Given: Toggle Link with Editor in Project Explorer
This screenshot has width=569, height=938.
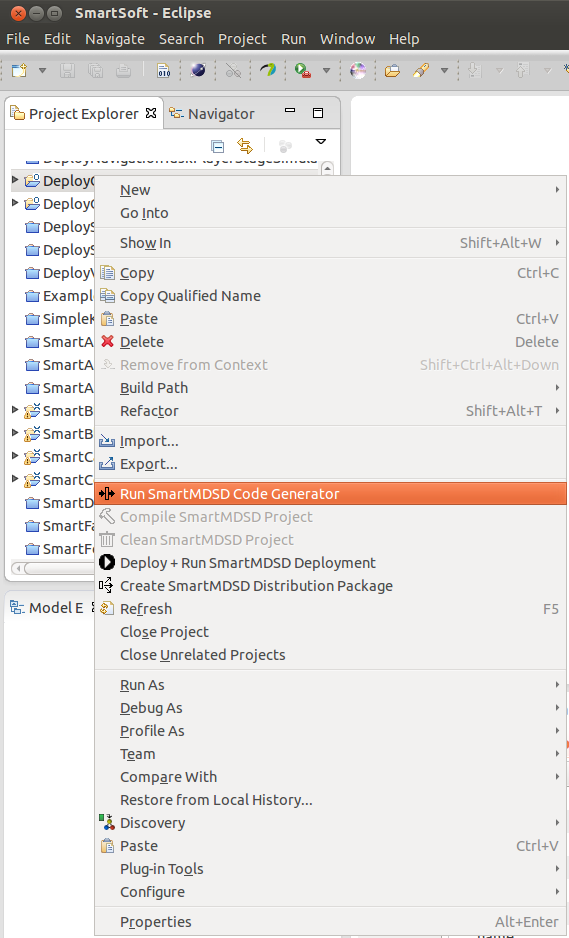Looking at the screenshot, I should [x=245, y=146].
